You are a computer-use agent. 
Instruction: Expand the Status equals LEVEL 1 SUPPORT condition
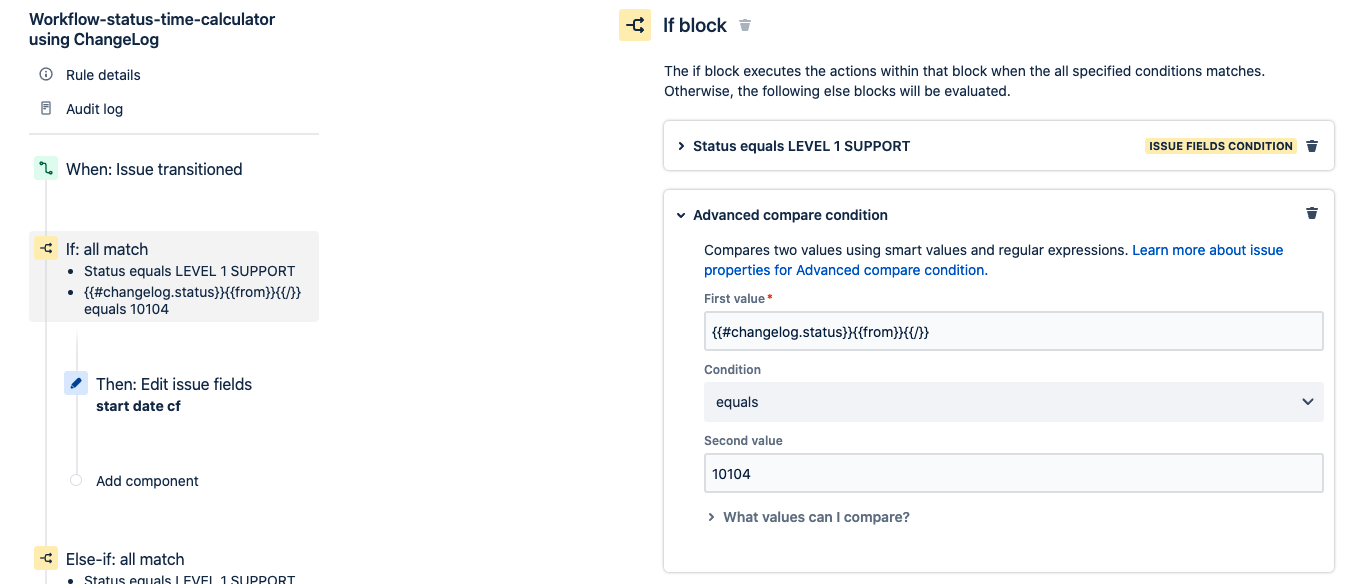[682, 146]
